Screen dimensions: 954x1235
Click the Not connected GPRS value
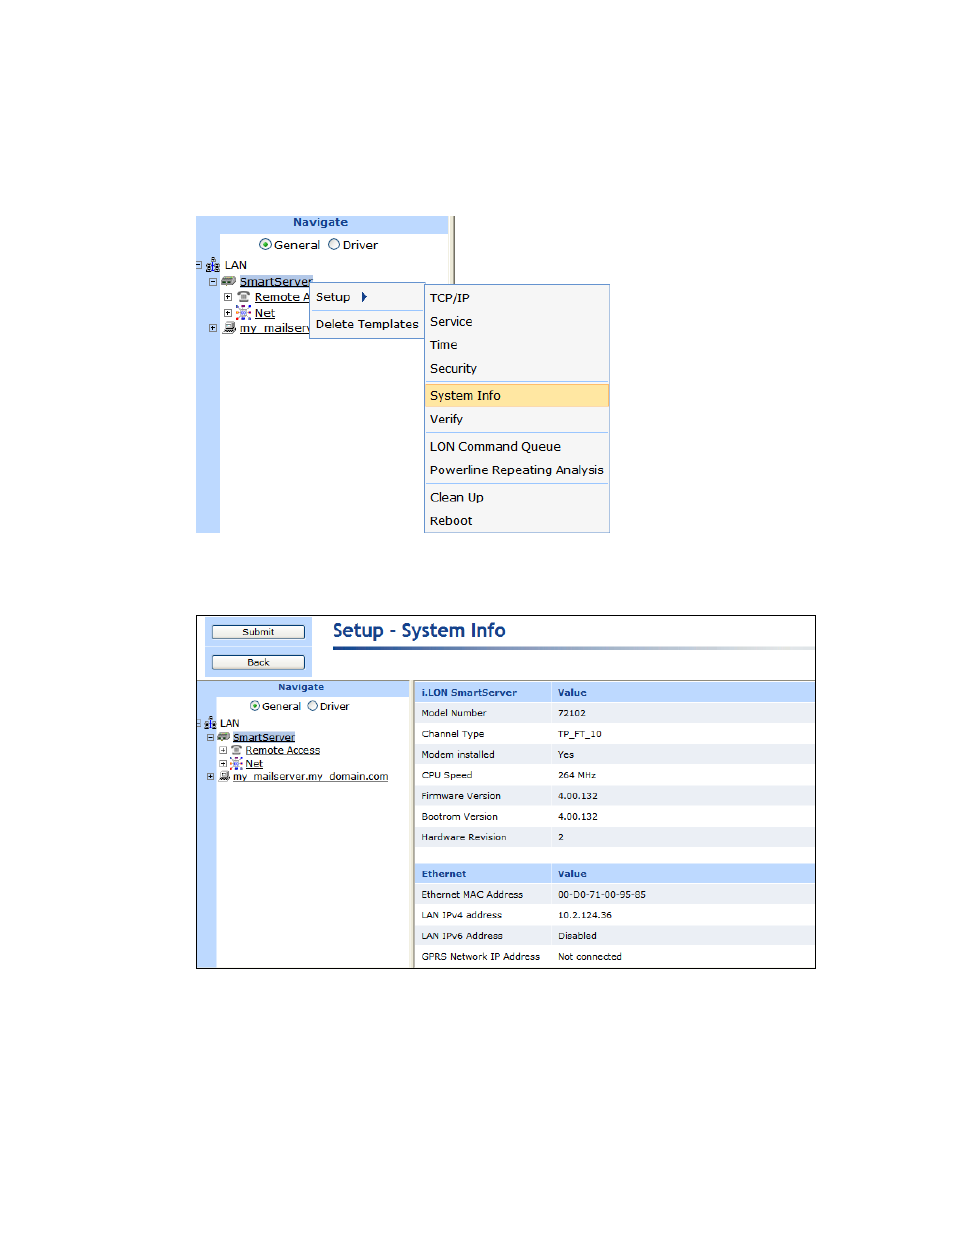pos(590,957)
